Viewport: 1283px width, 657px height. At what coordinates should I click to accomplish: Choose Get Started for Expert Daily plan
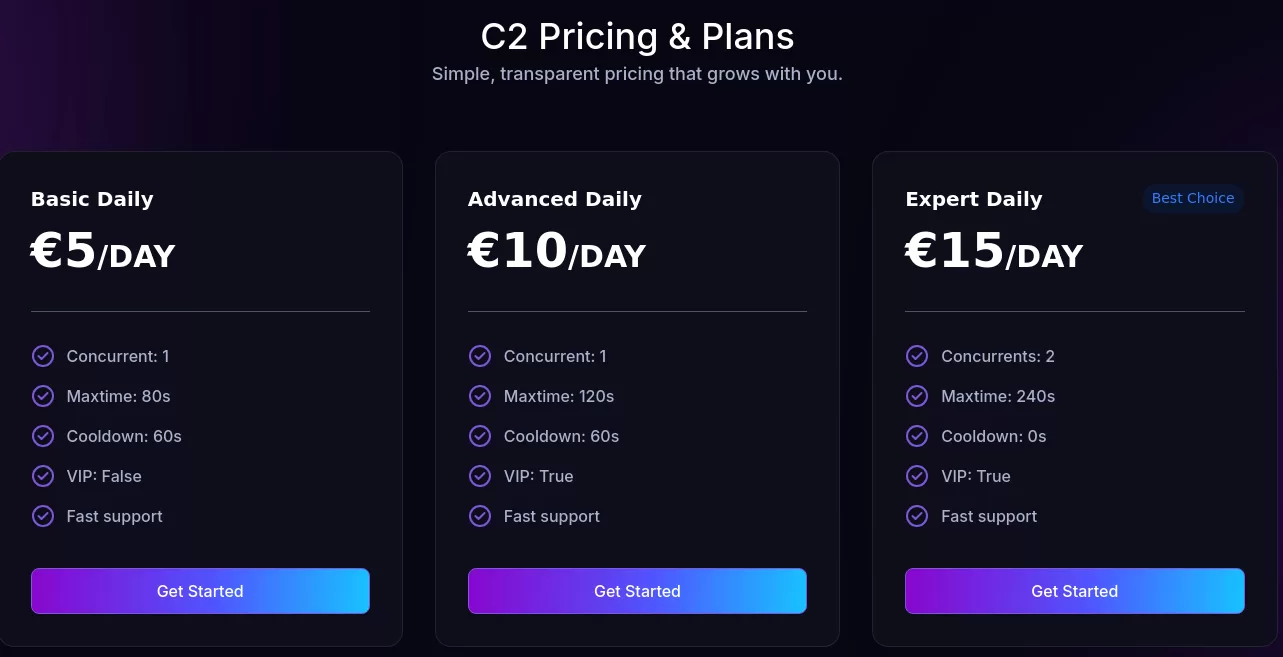click(1075, 591)
